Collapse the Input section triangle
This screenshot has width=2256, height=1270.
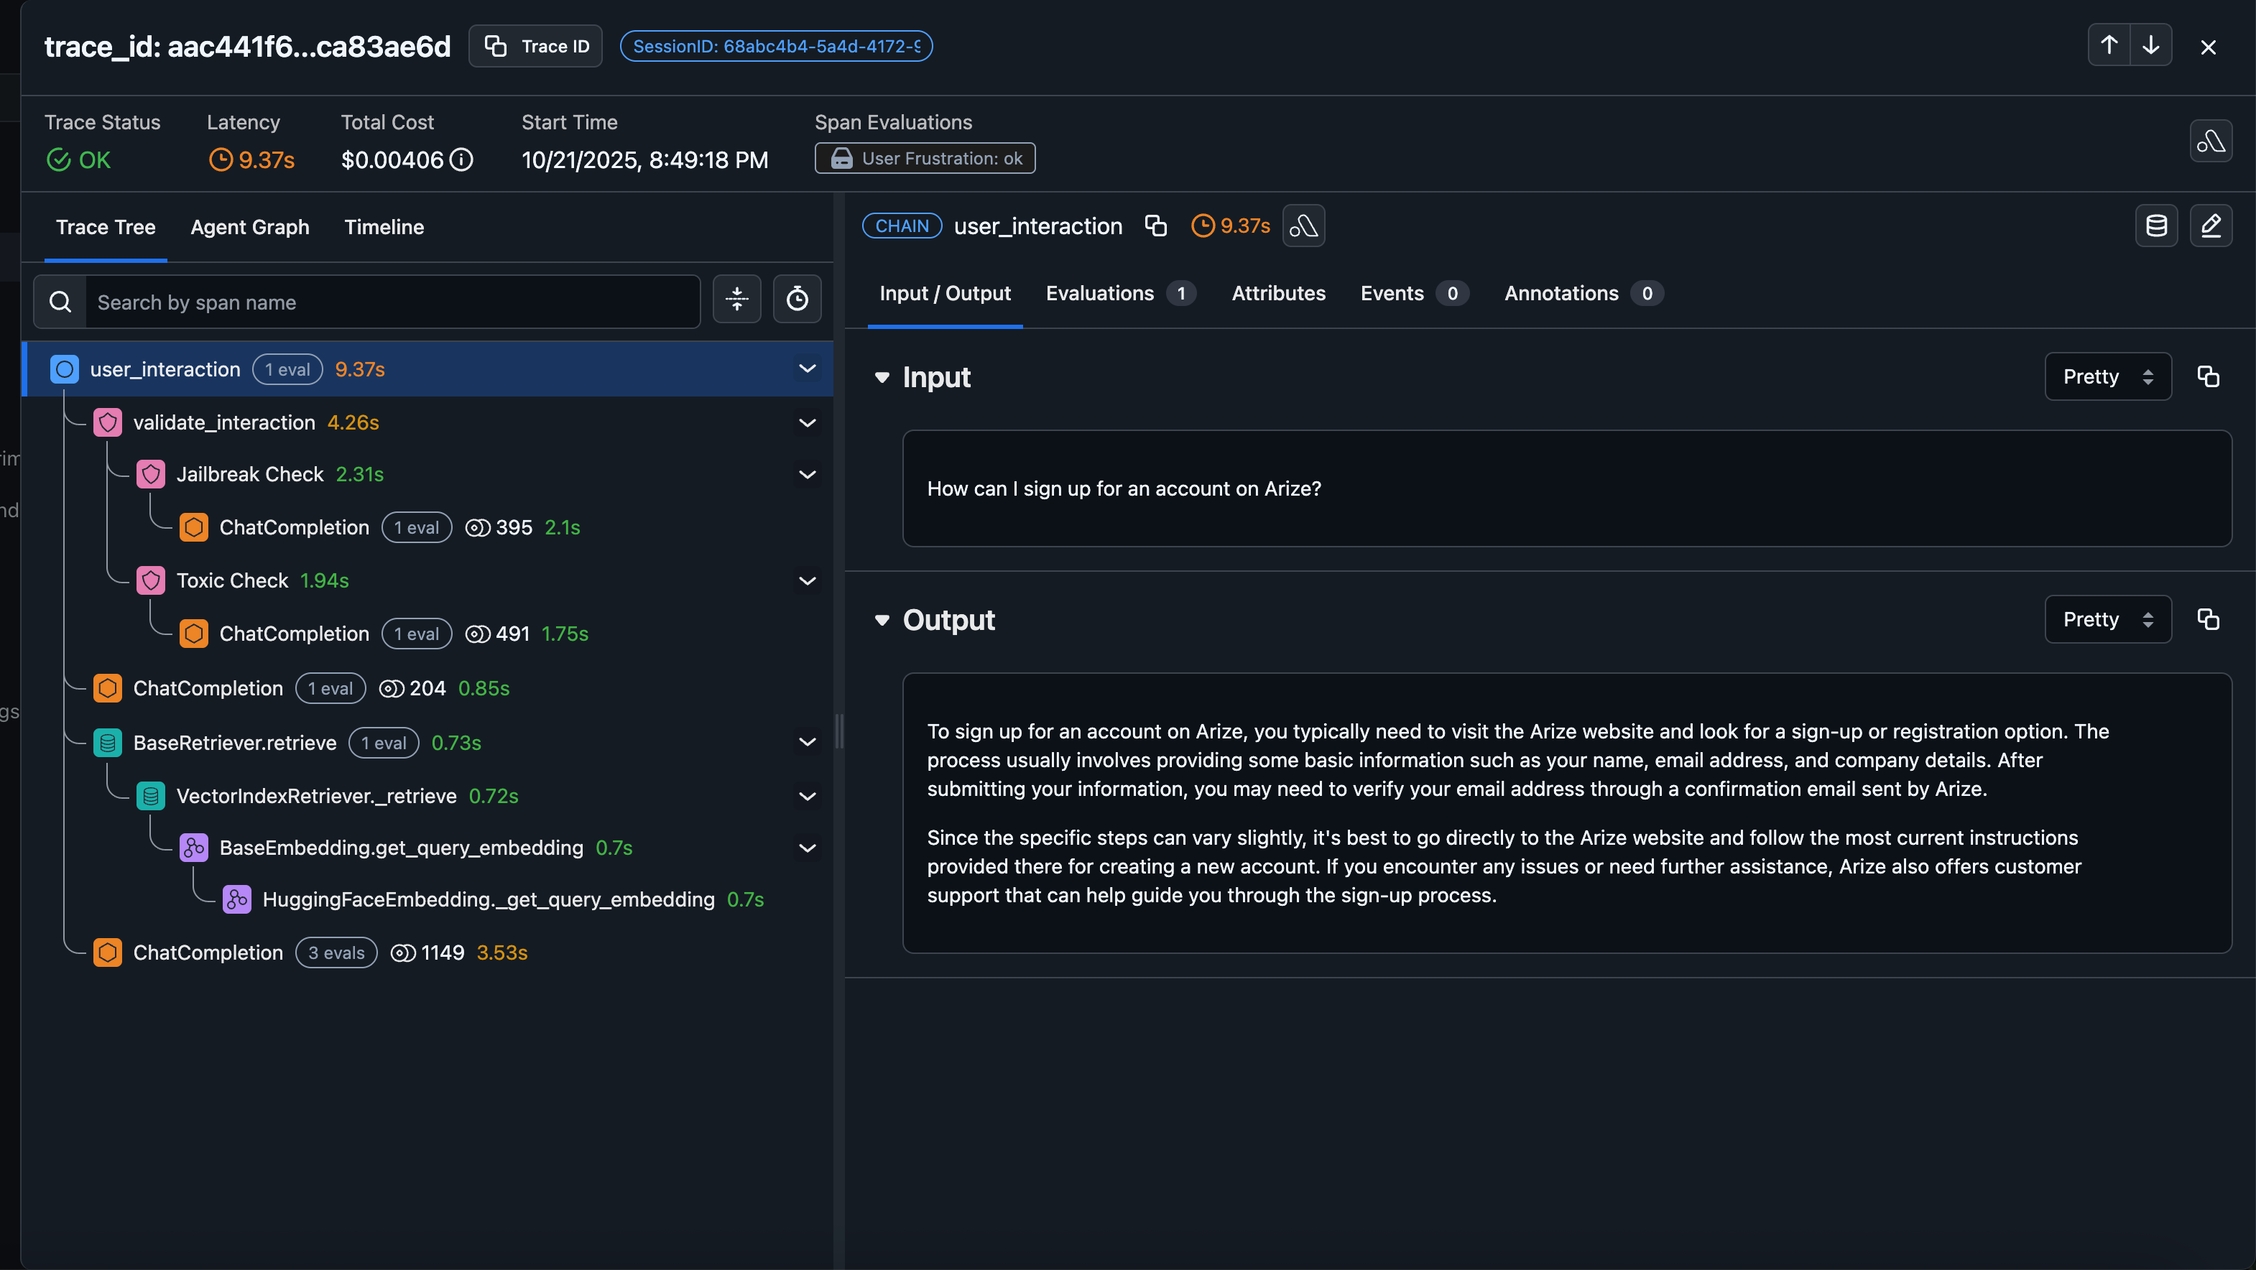point(882,378)
